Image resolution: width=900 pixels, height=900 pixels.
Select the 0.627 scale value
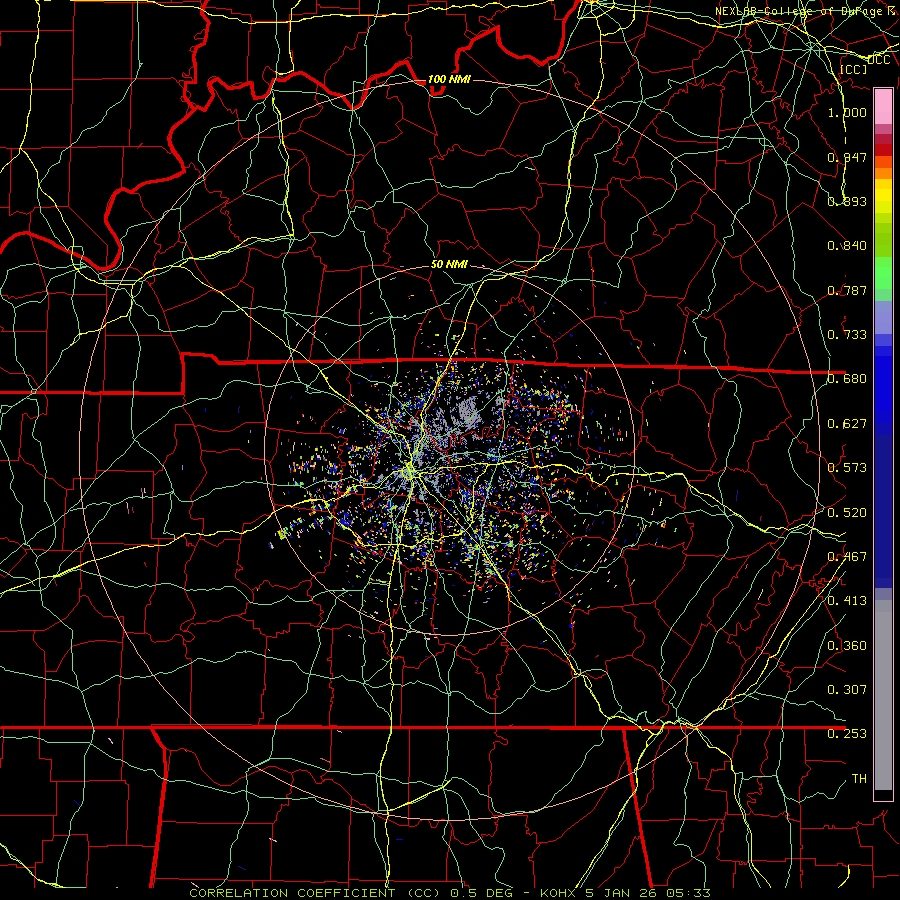pyautogui.click(x=847, y=424)
